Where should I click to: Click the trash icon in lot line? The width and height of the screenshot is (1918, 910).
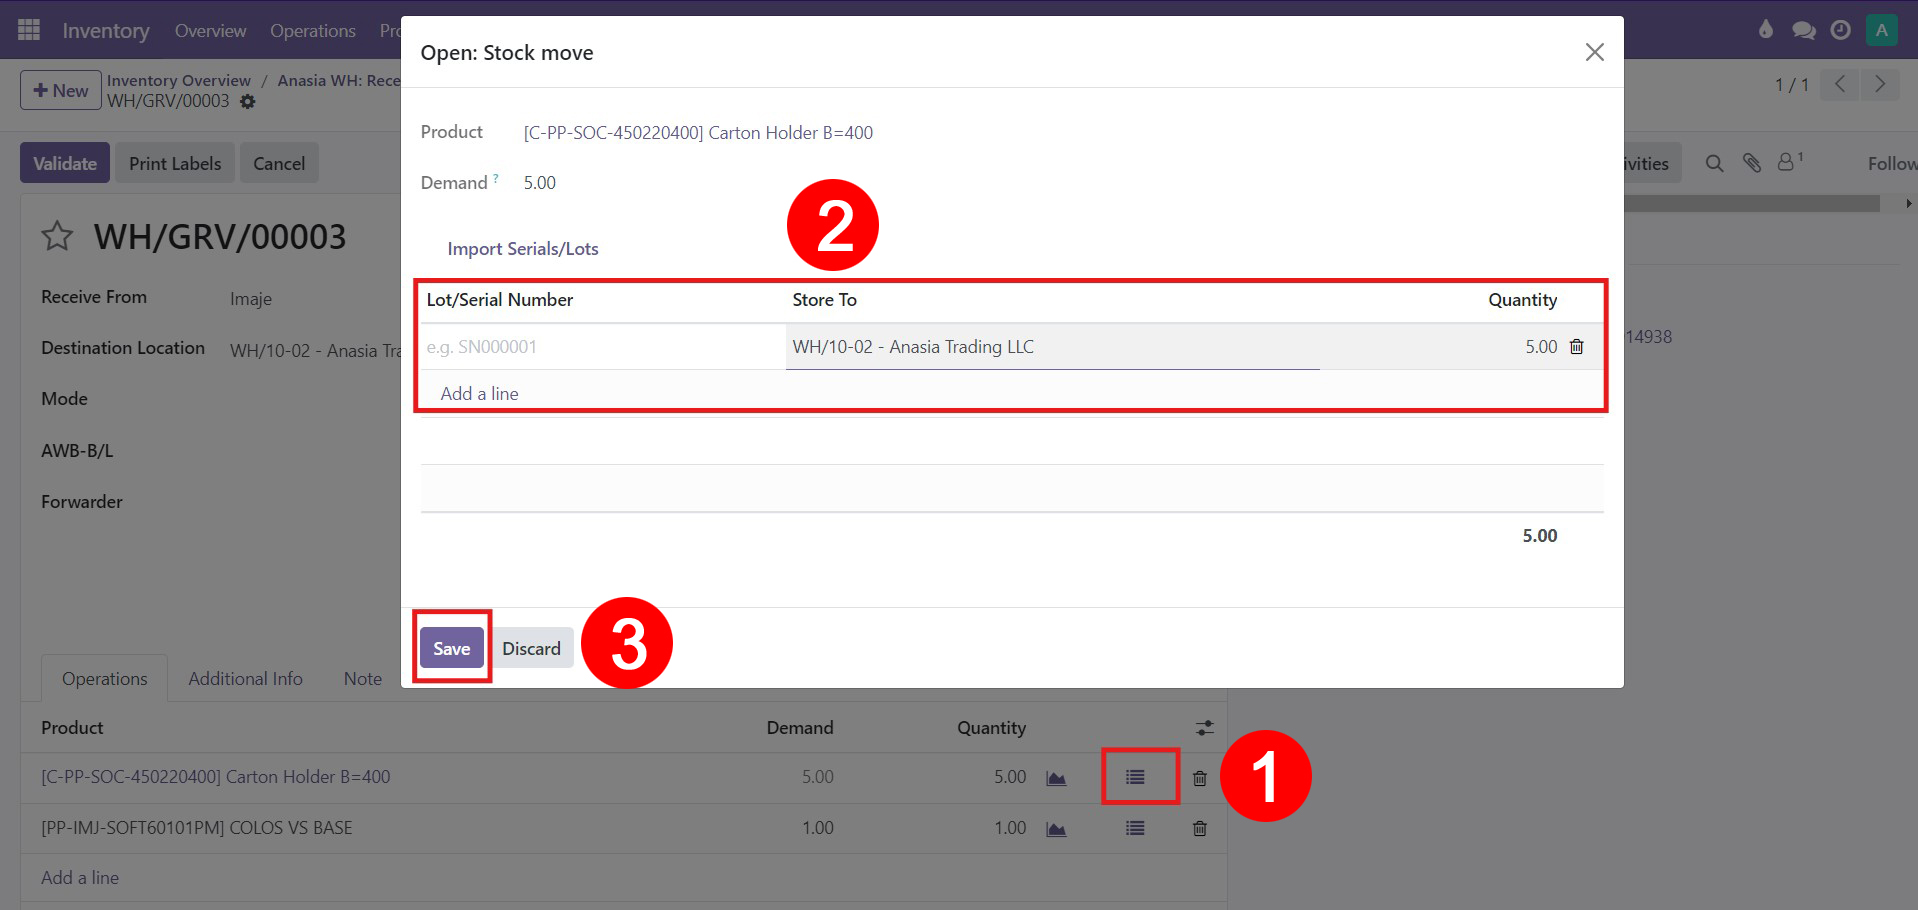point(1577,347)
